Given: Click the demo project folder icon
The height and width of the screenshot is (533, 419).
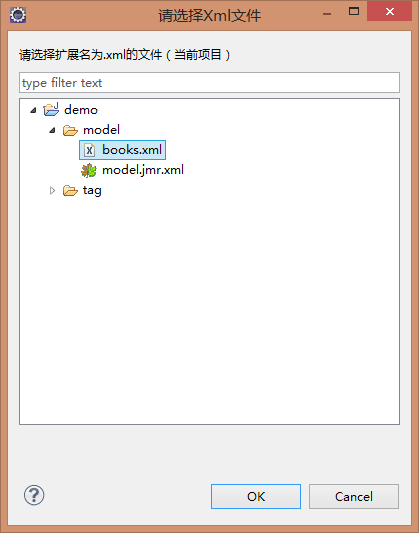Looking at the screenshot, I should point(51,109).
